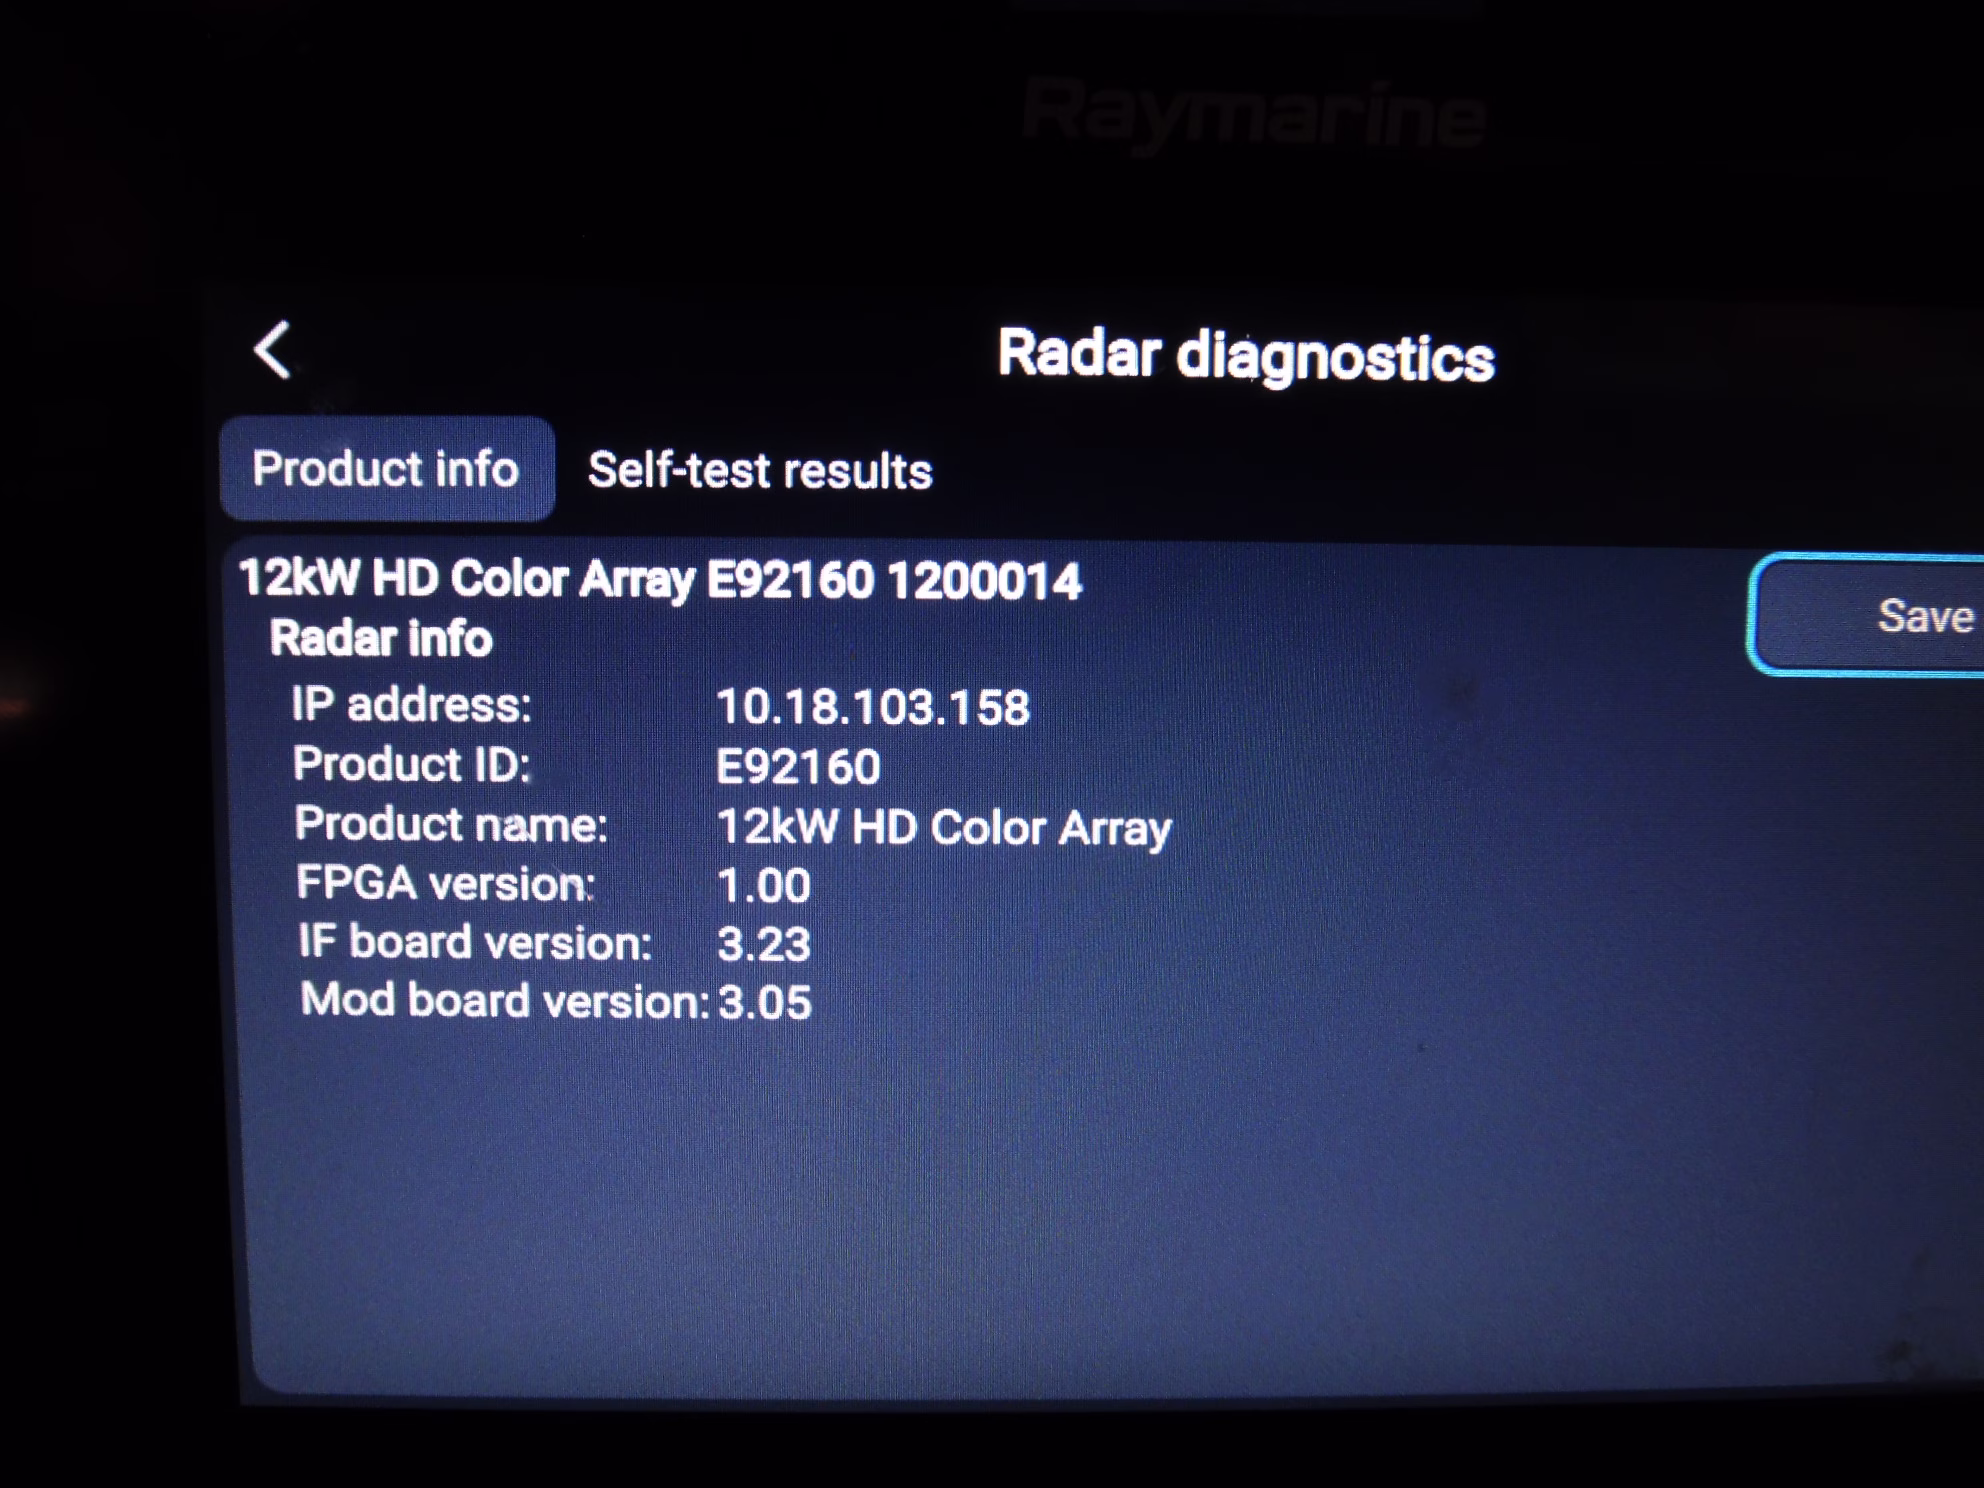Select the Mod board version value 3.05
The image size is (1984, 1488).
pos(765,1003)
